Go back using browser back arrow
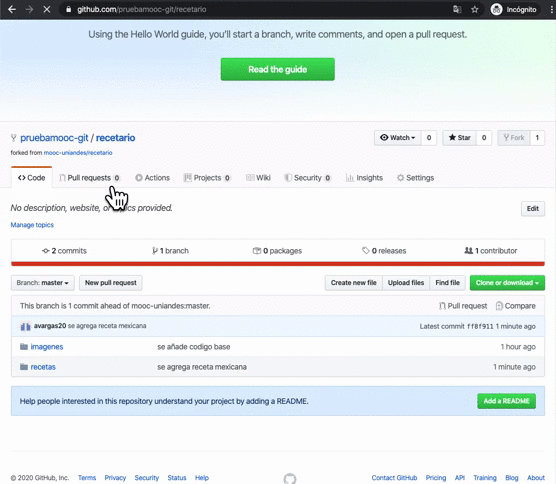 [x=12, y=9]
